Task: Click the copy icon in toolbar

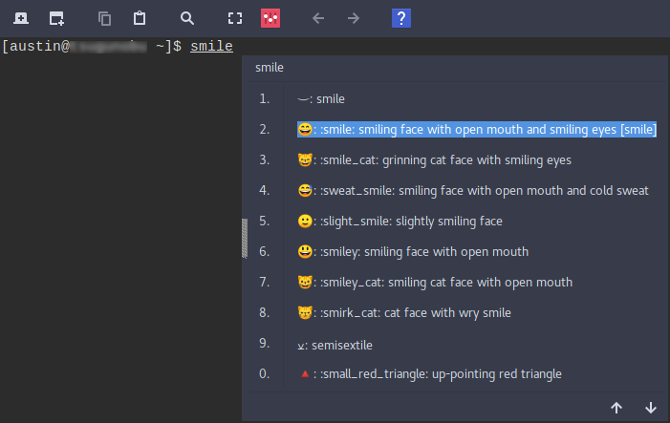Action: [x=104, y=18]
